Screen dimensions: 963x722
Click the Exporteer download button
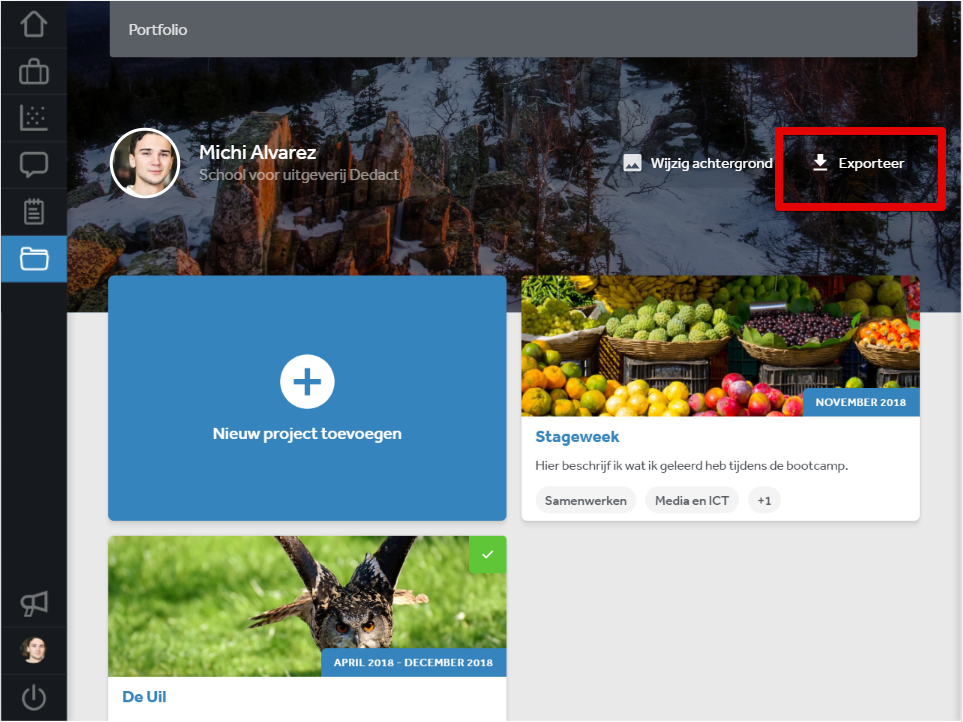point(858,163)
